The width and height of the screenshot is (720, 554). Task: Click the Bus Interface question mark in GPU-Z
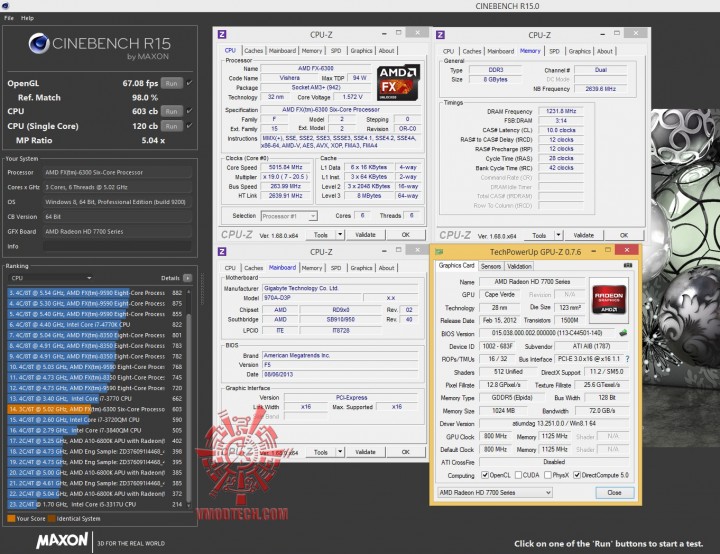[627, 359]
